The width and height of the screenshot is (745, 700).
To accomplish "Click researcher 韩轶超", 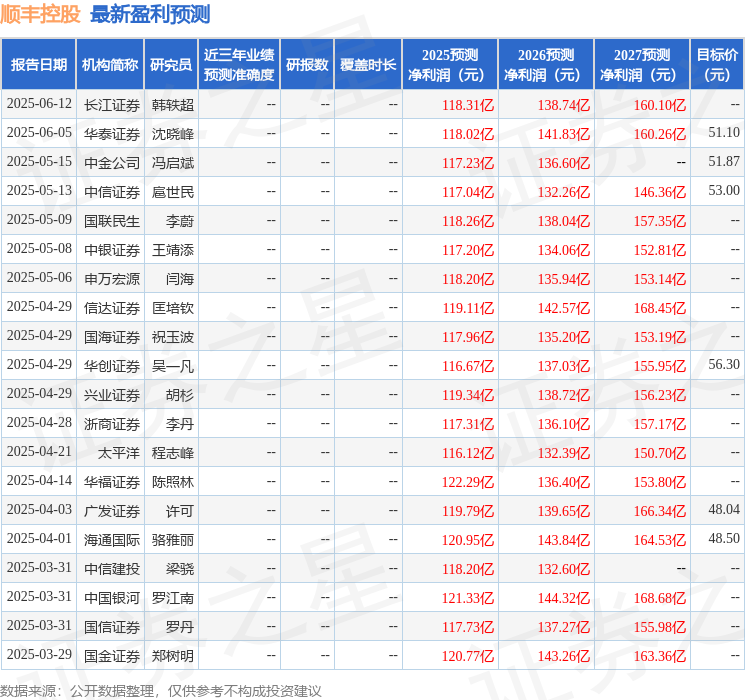I will click(173, 105).
